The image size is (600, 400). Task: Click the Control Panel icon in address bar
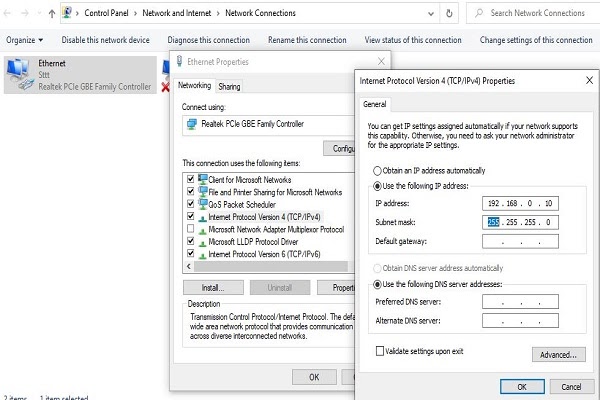pos(67,13)
